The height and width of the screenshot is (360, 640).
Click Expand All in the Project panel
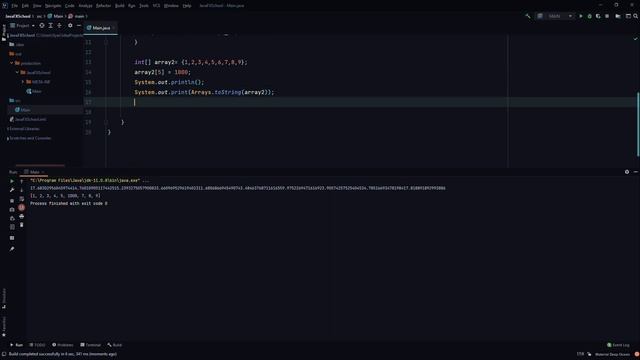point(51,25)
